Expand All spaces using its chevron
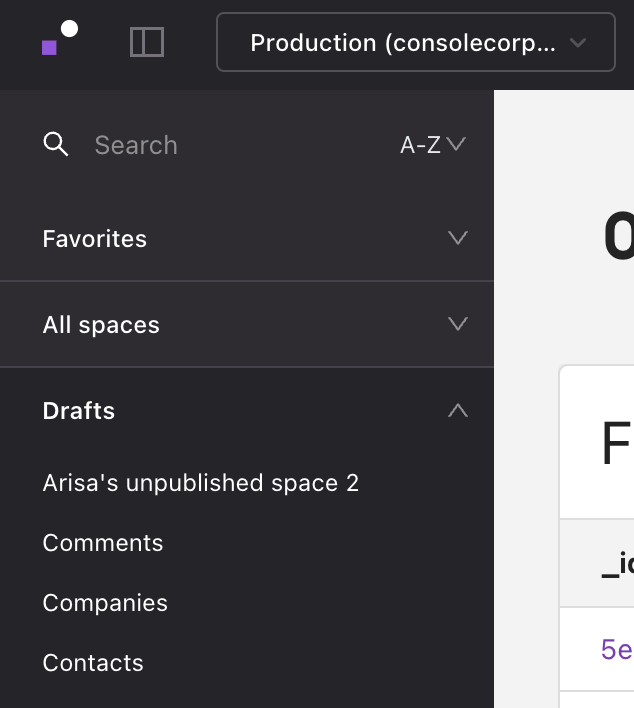This screenshot has height=708, width=634. [458, 324]
